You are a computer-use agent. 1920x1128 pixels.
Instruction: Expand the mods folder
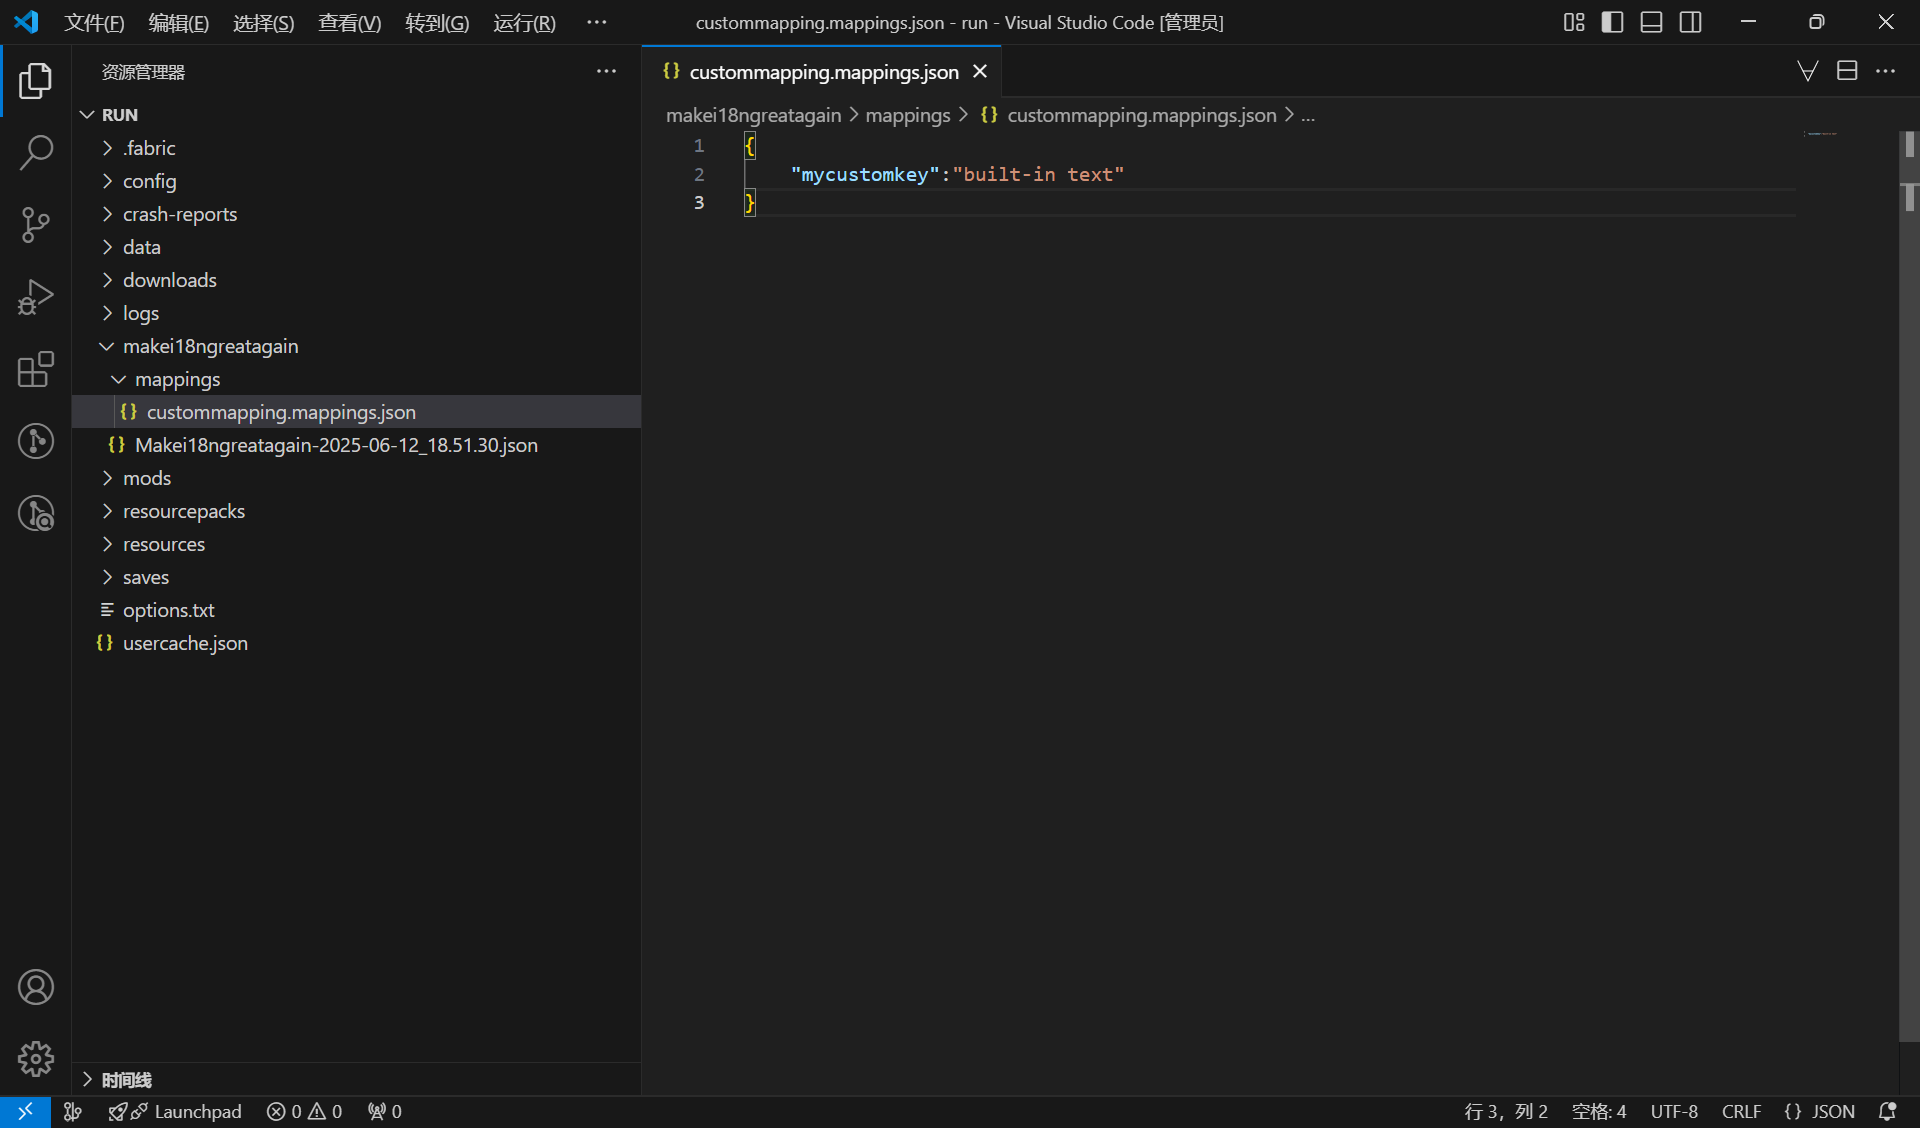[x=356, y=478]
